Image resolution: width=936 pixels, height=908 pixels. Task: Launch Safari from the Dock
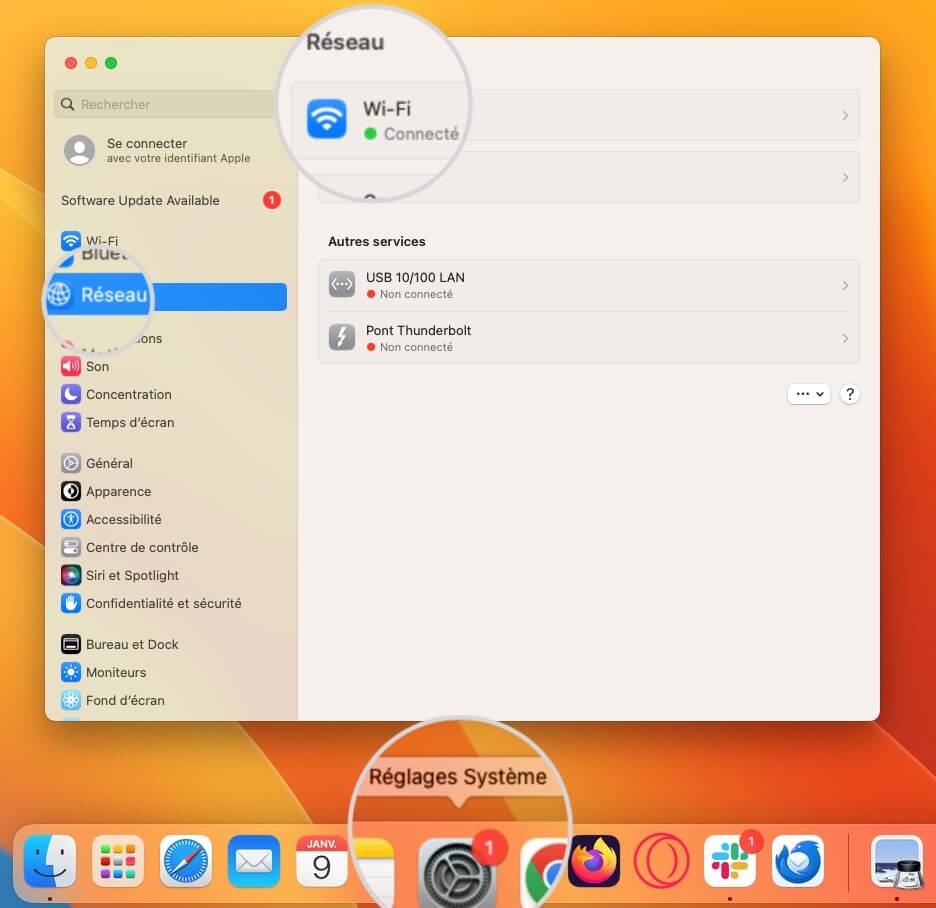point(186,861)
